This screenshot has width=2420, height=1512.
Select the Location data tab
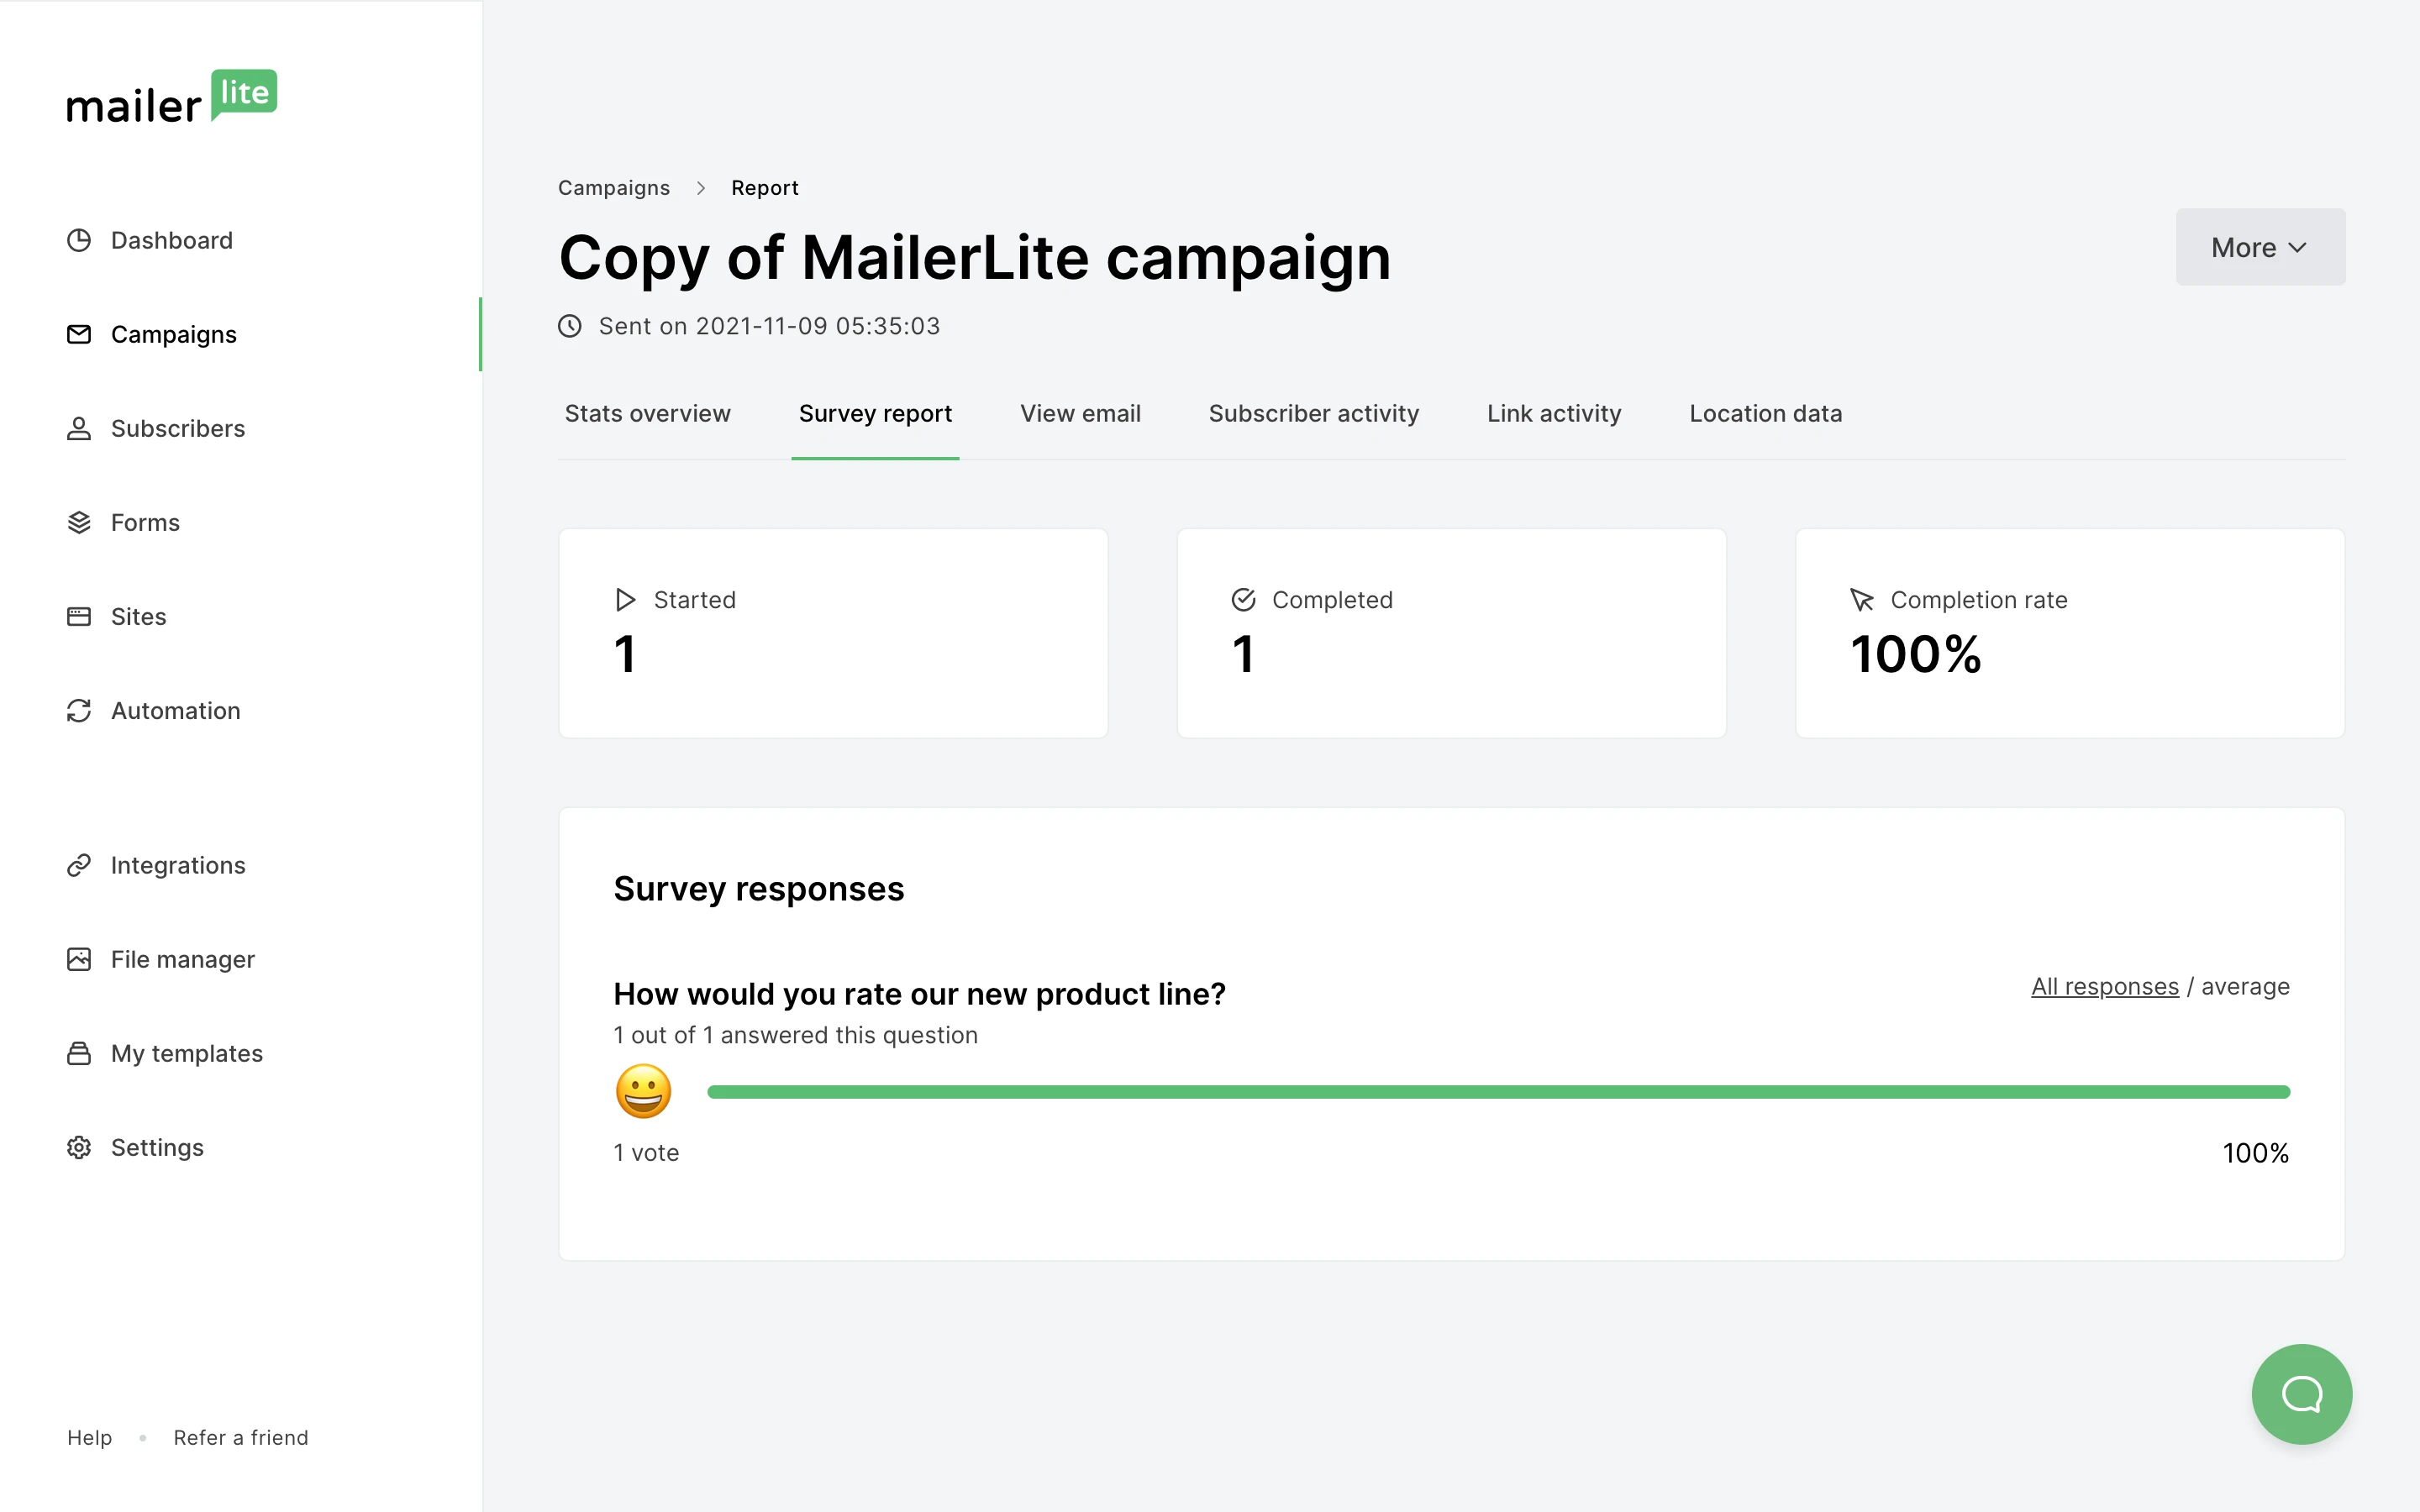tap(1765, 413)
